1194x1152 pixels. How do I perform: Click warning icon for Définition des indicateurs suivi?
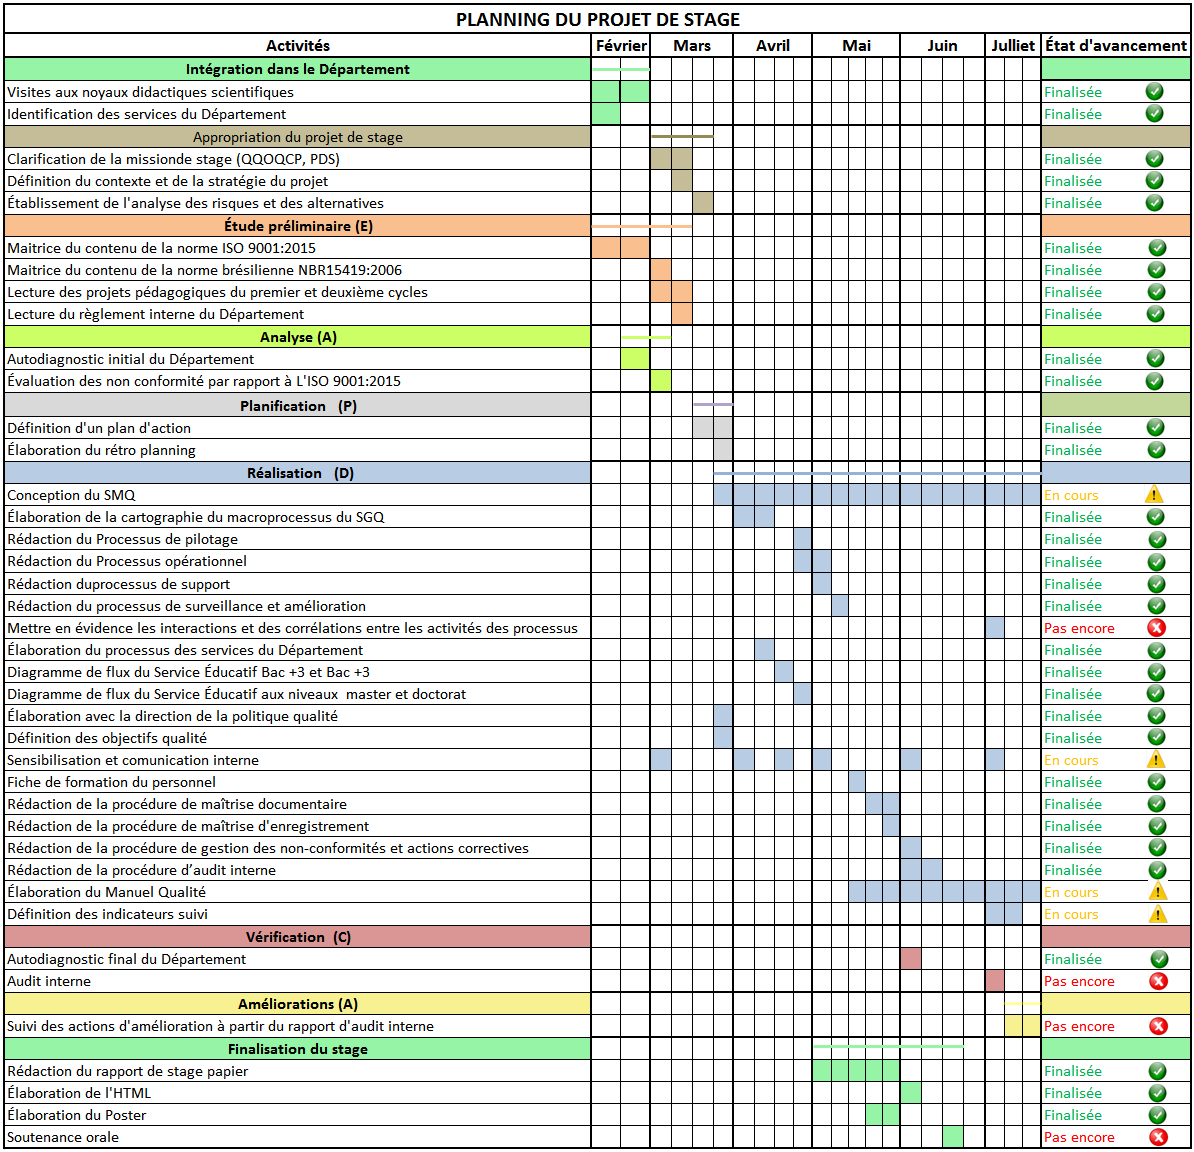pyautogui.click(x=1157, y=914)
